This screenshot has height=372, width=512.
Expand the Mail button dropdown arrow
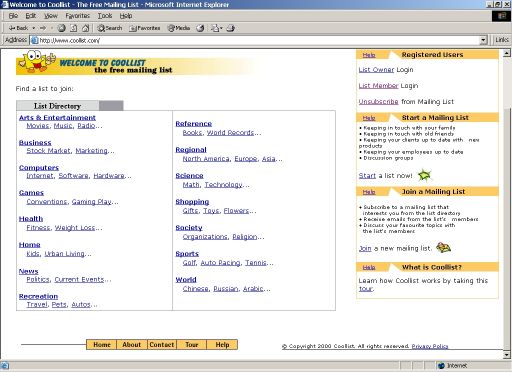(x=221, y=28)
